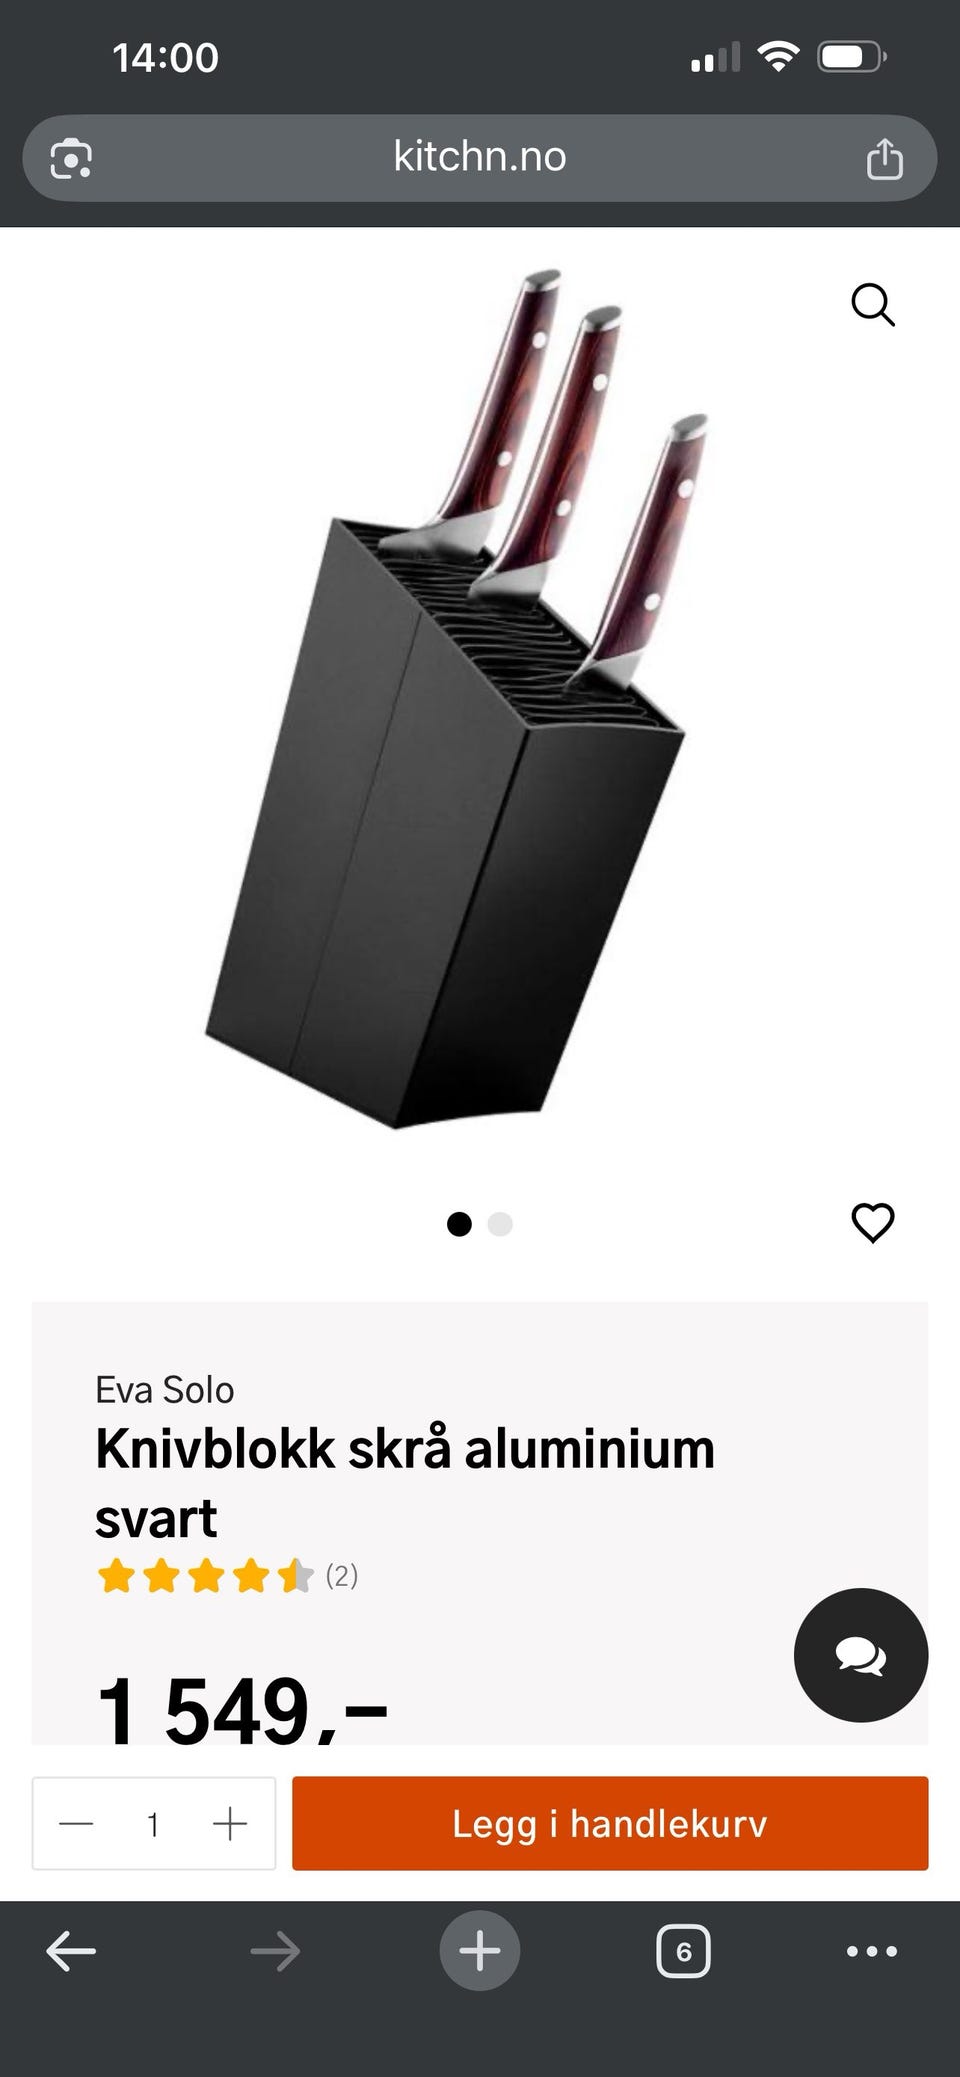This screenshot has width=960, height=2077.
Task: Open the live chat bubble
Action: 861,1655
